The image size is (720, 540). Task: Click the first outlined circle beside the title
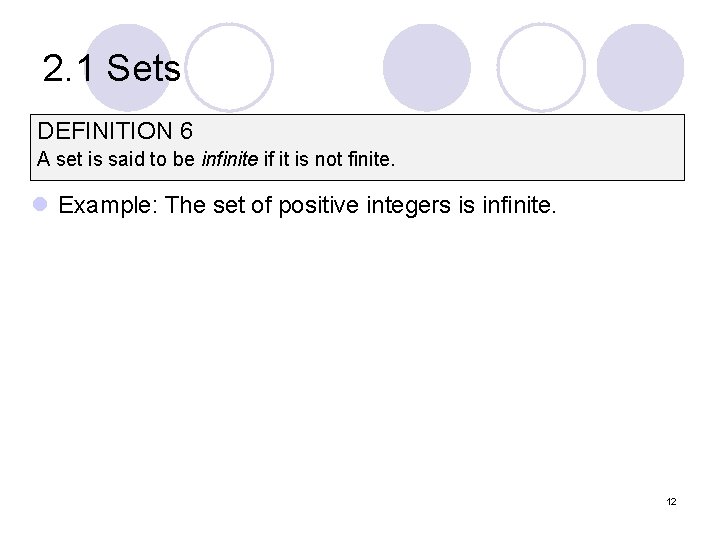(229, 67)
